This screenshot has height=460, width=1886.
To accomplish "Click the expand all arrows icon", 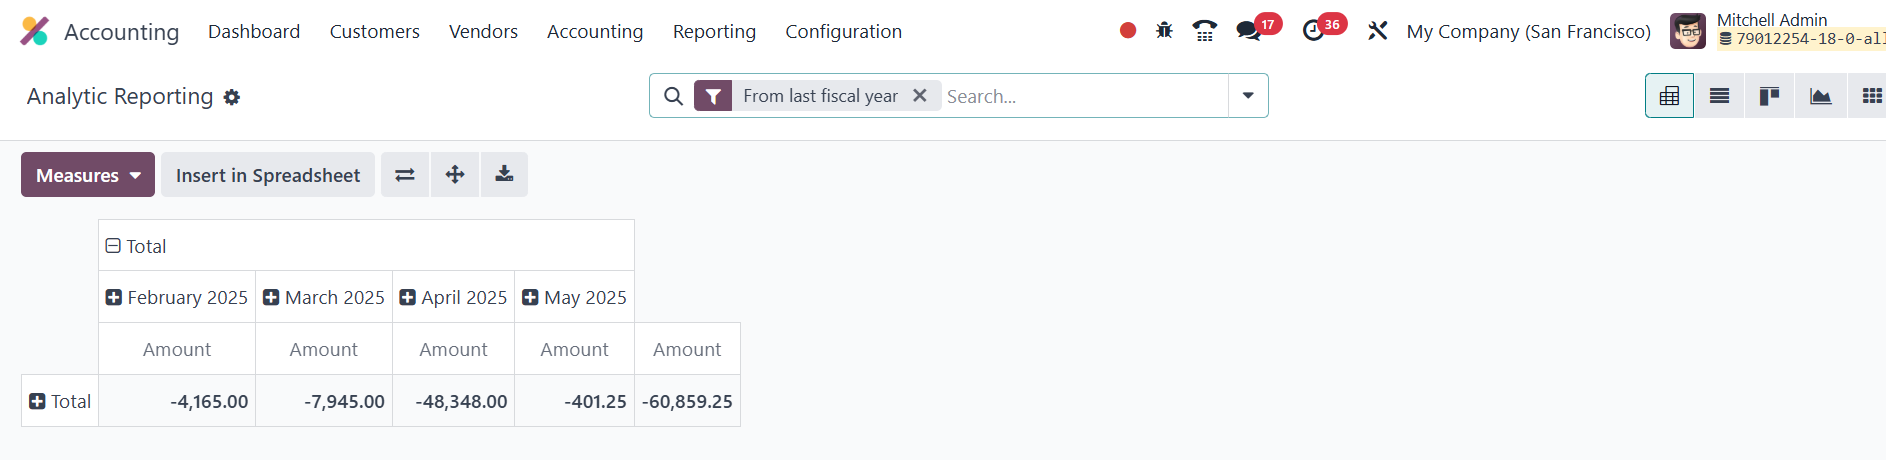I will 455,175.
